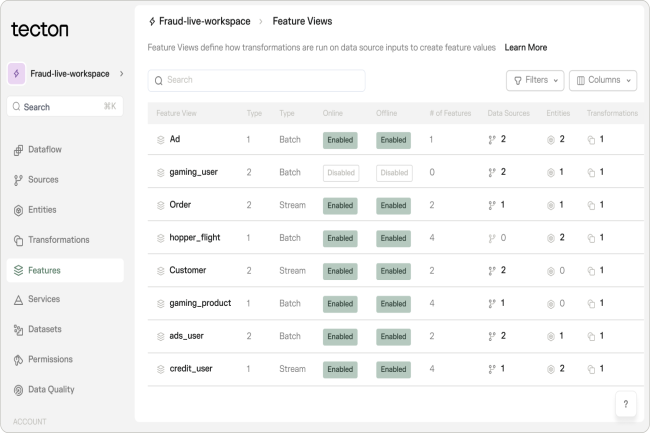Click the Transformations icon in sidebar
The image size is (650, 433).
18,240
